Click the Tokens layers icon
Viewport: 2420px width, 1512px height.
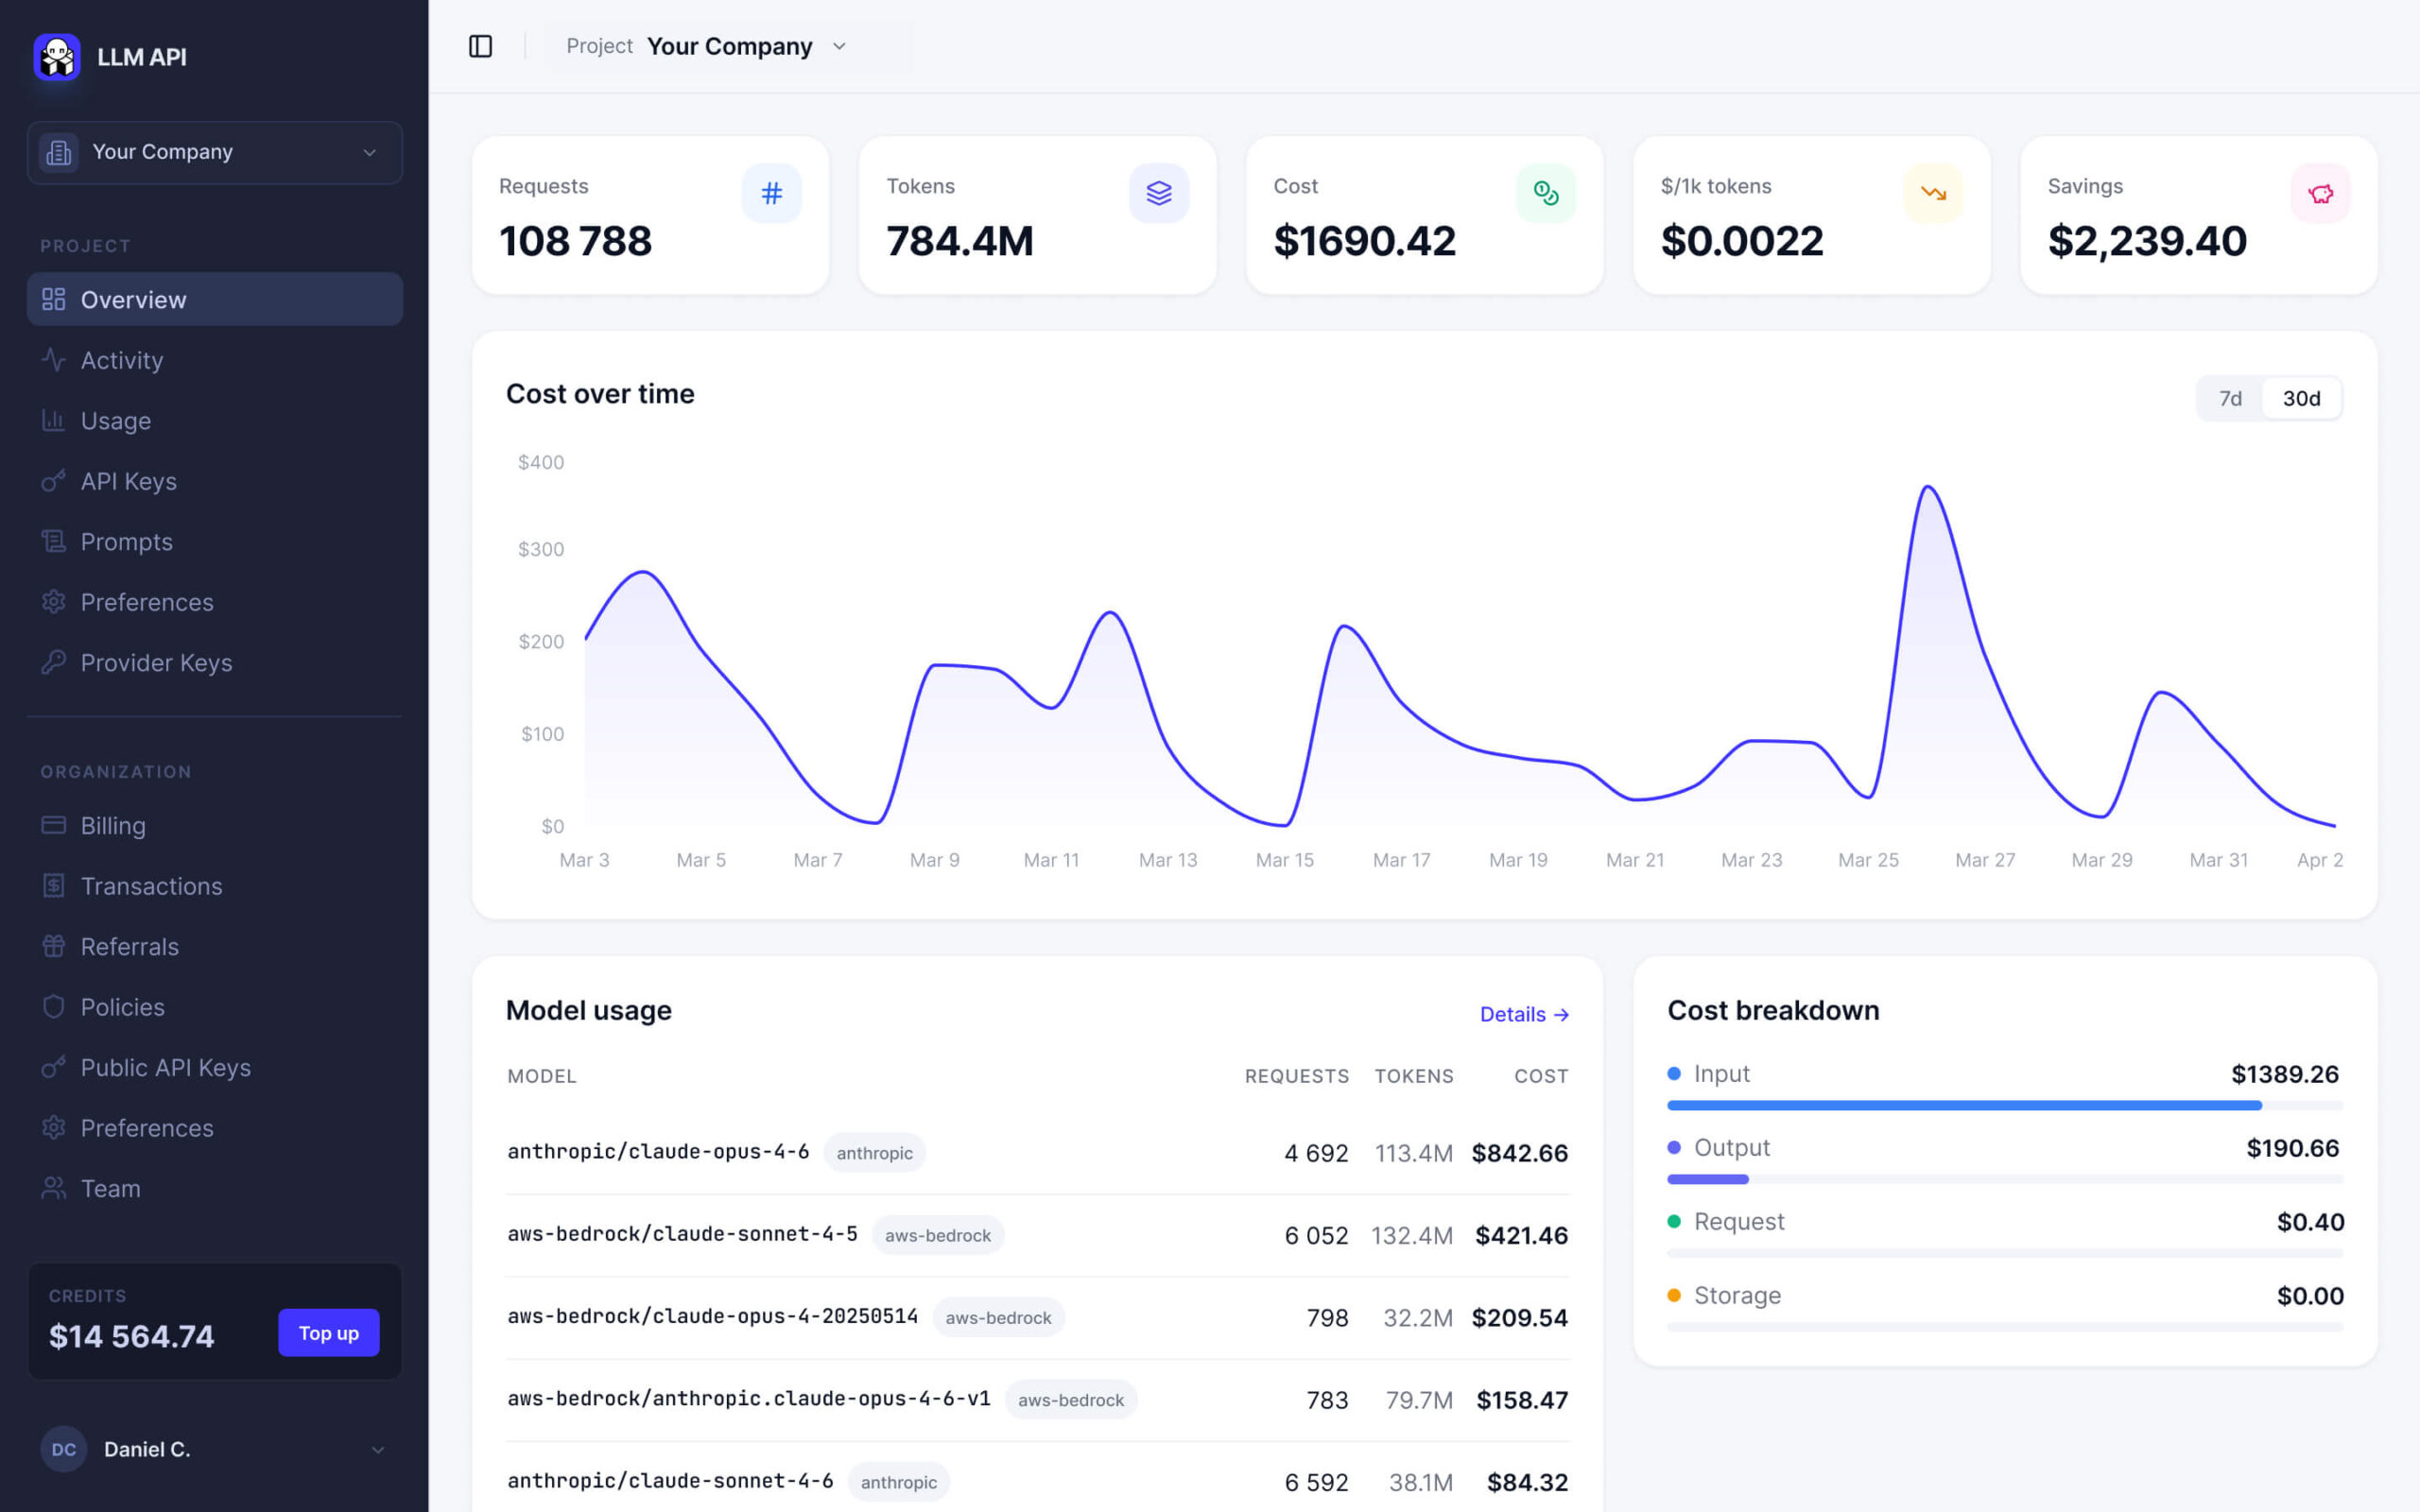click(1158, 193)
